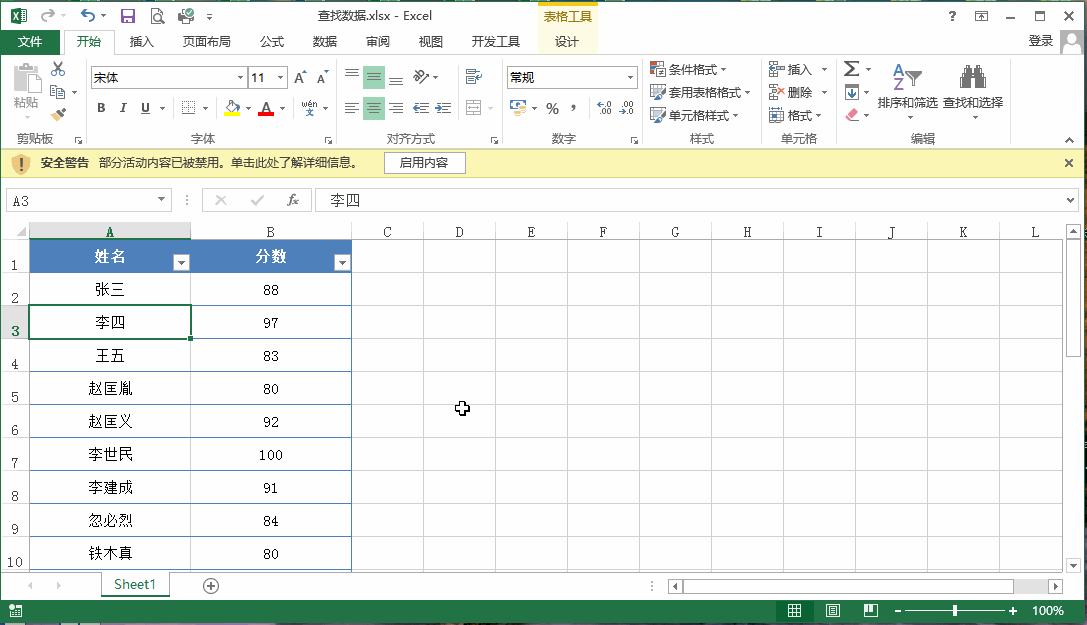Image resolution: width=1087 pixels, height=625 pixels.
Task: Click the AutoSum sigma icon
Action: coord(851,69)
